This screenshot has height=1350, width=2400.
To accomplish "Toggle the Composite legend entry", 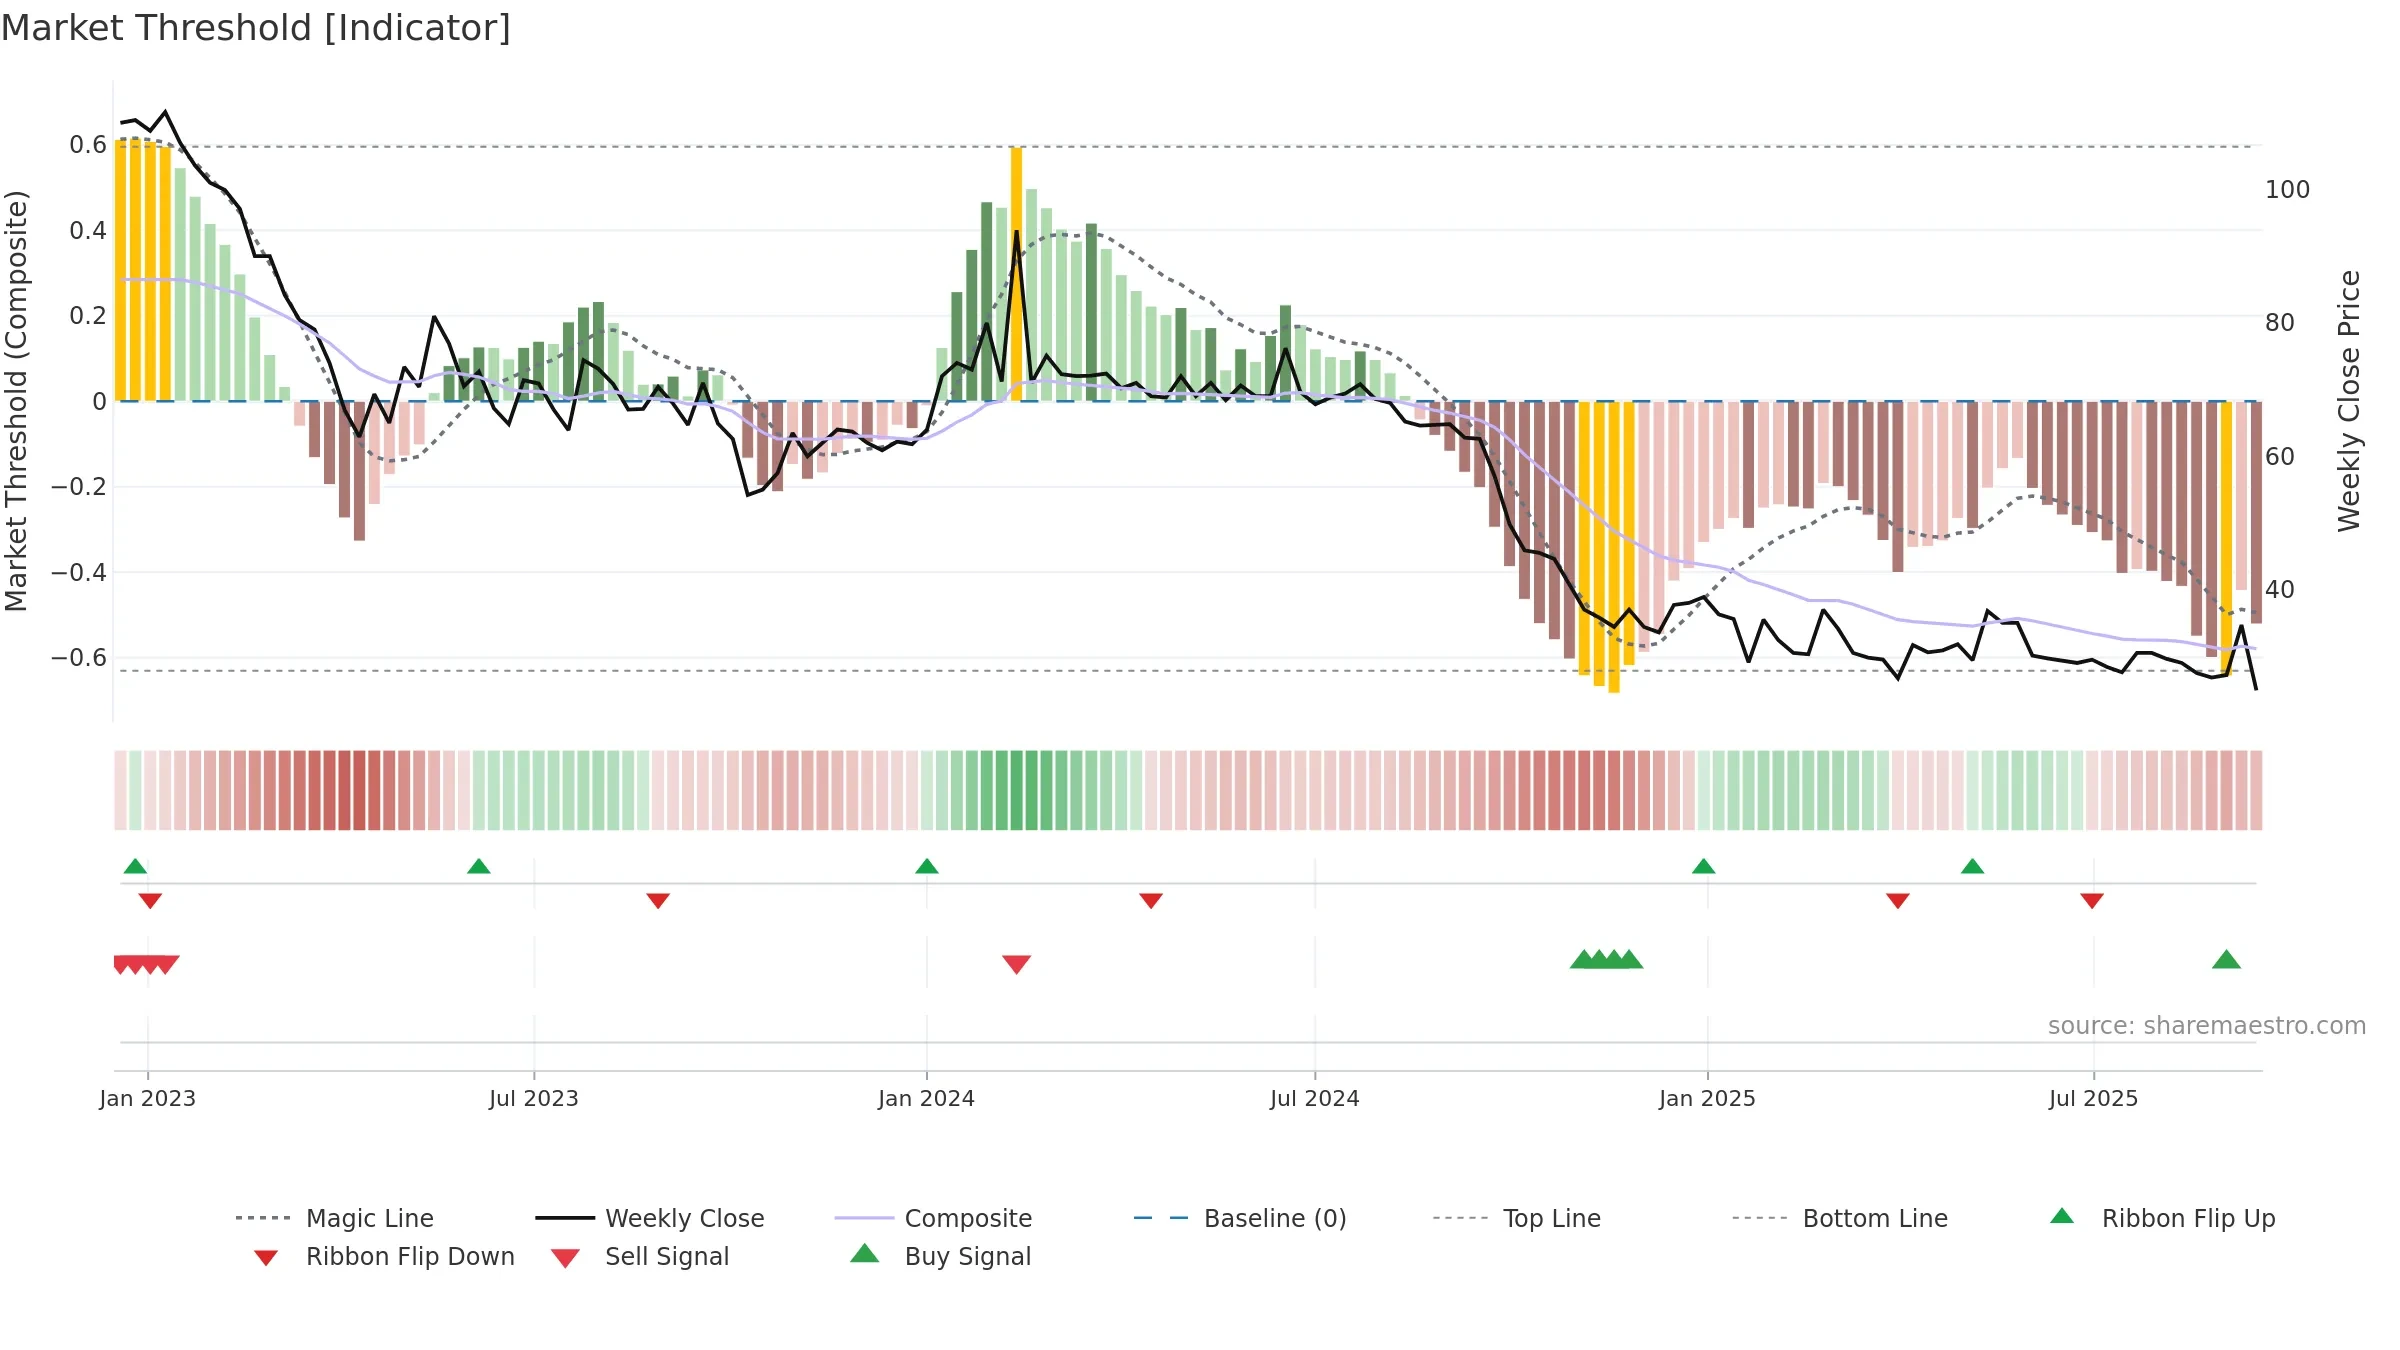I will point(933,1218).
